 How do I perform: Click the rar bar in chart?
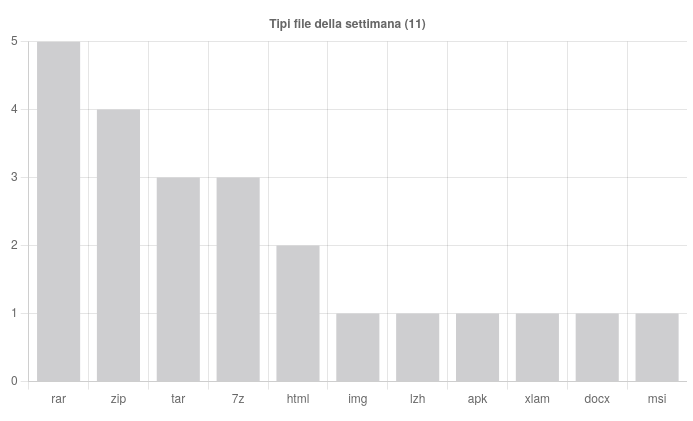point(58,211)
